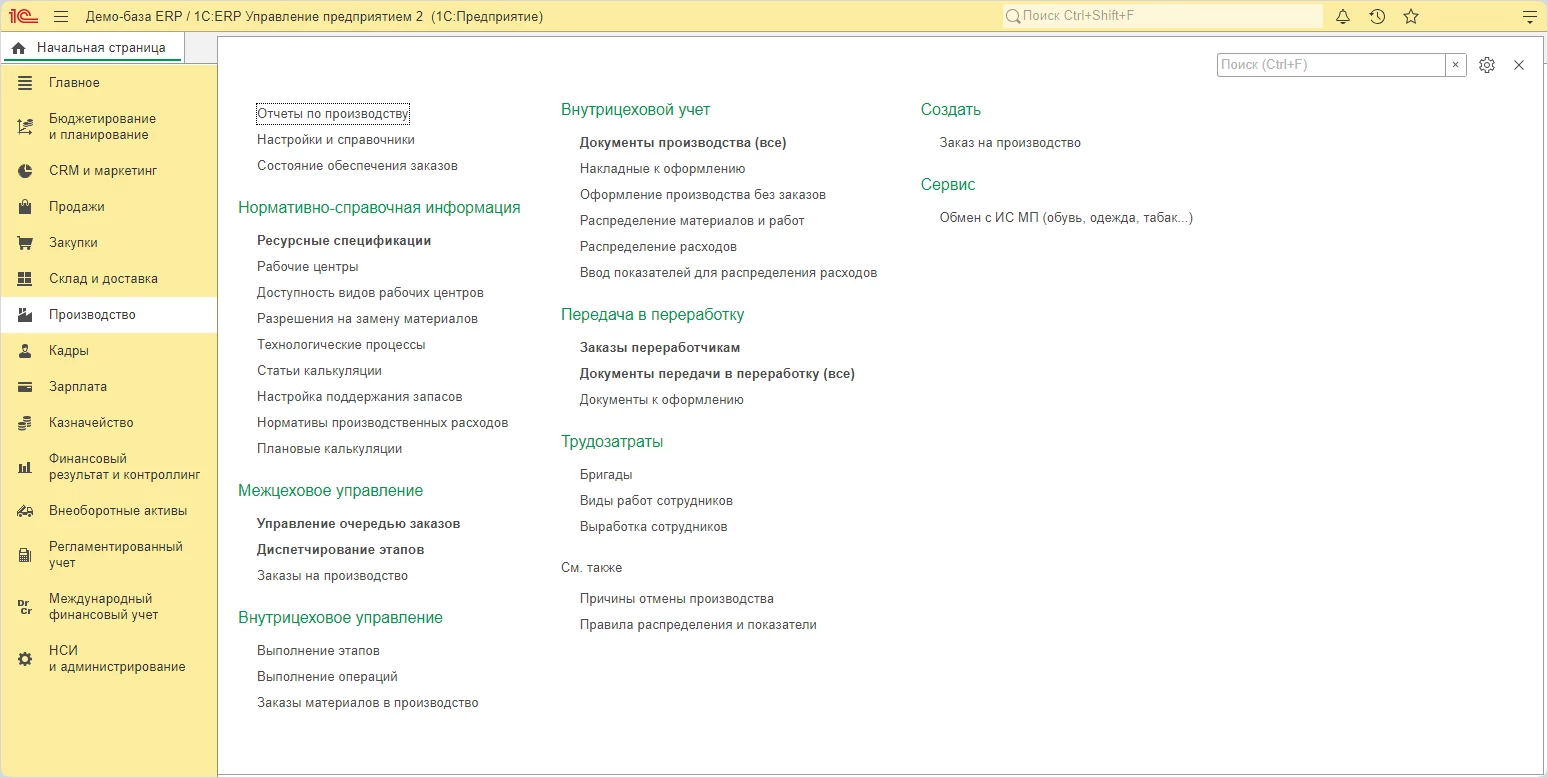Click the Регламентированный учет calculator icon
1548x778 pixels.
pos(25,555)
